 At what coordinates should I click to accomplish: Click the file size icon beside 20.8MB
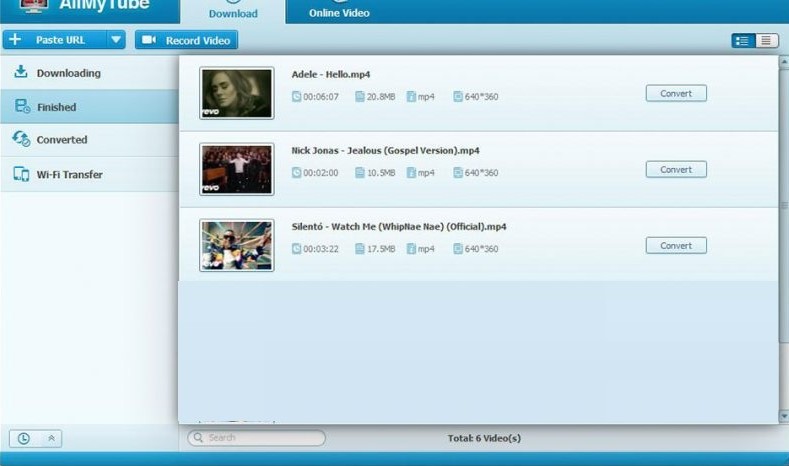[360, 96]
